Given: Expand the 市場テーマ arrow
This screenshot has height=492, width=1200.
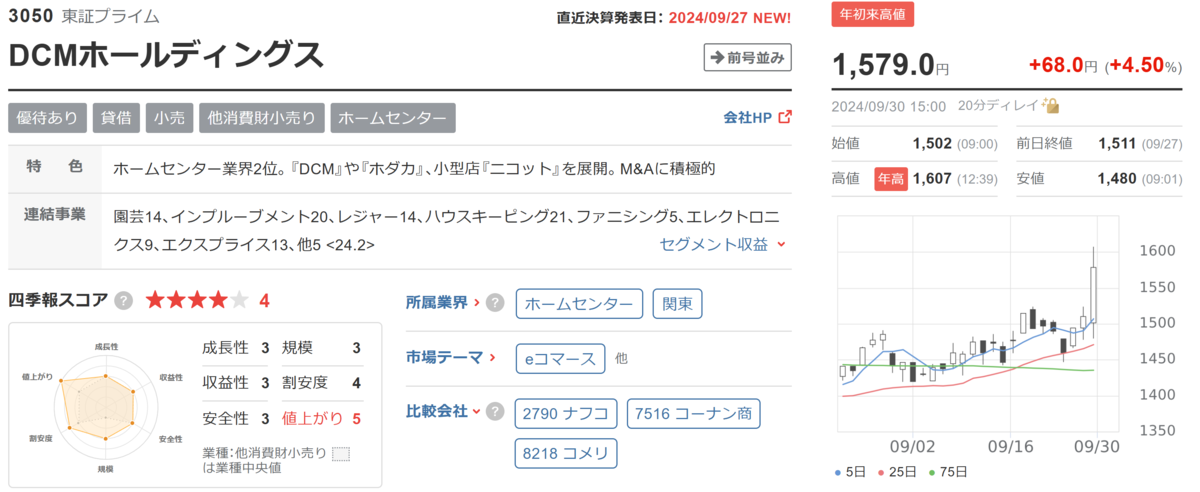Looking at the screenshot, I should point(491,356).
